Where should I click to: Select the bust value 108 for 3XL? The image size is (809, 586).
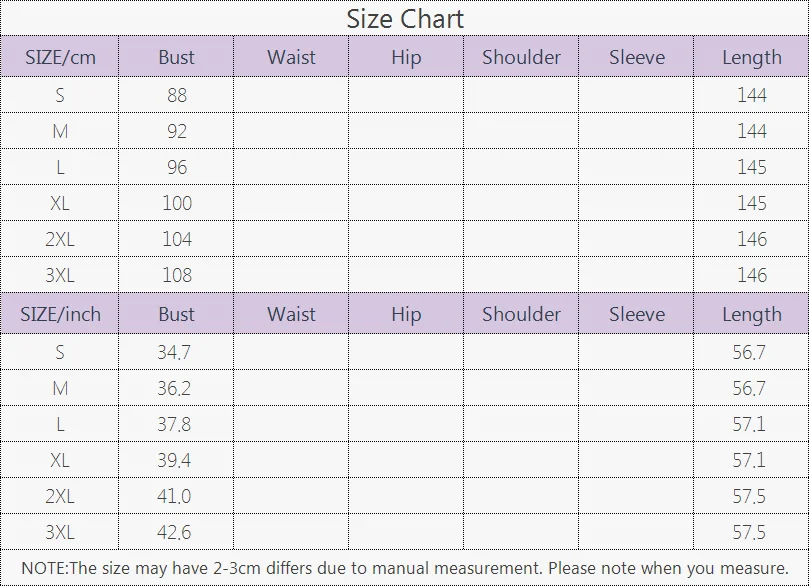click(176, 275)
